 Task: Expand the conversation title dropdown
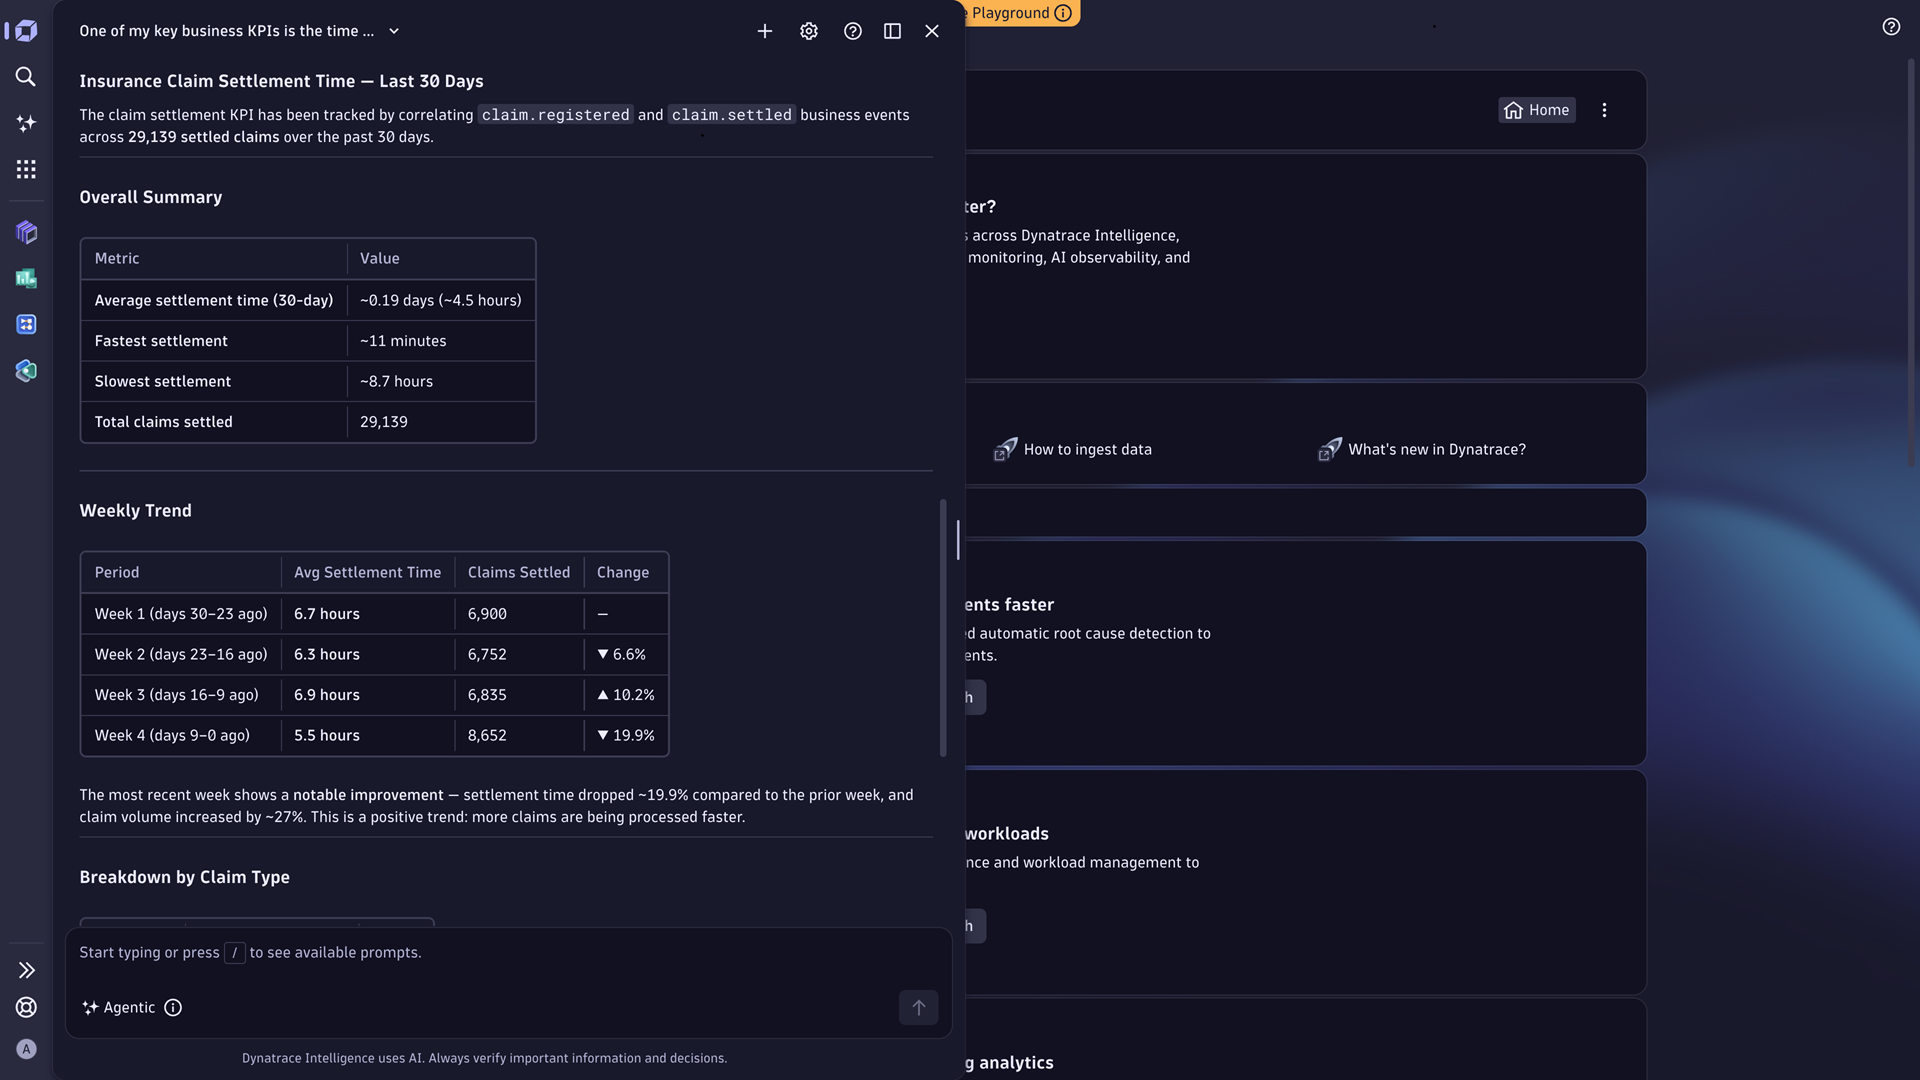point(394,31)
